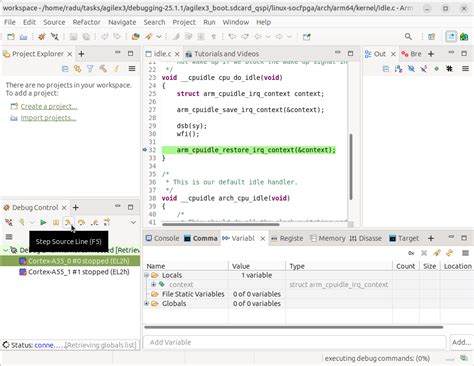Open dropdown arrow next to pen tool icon

159,37
